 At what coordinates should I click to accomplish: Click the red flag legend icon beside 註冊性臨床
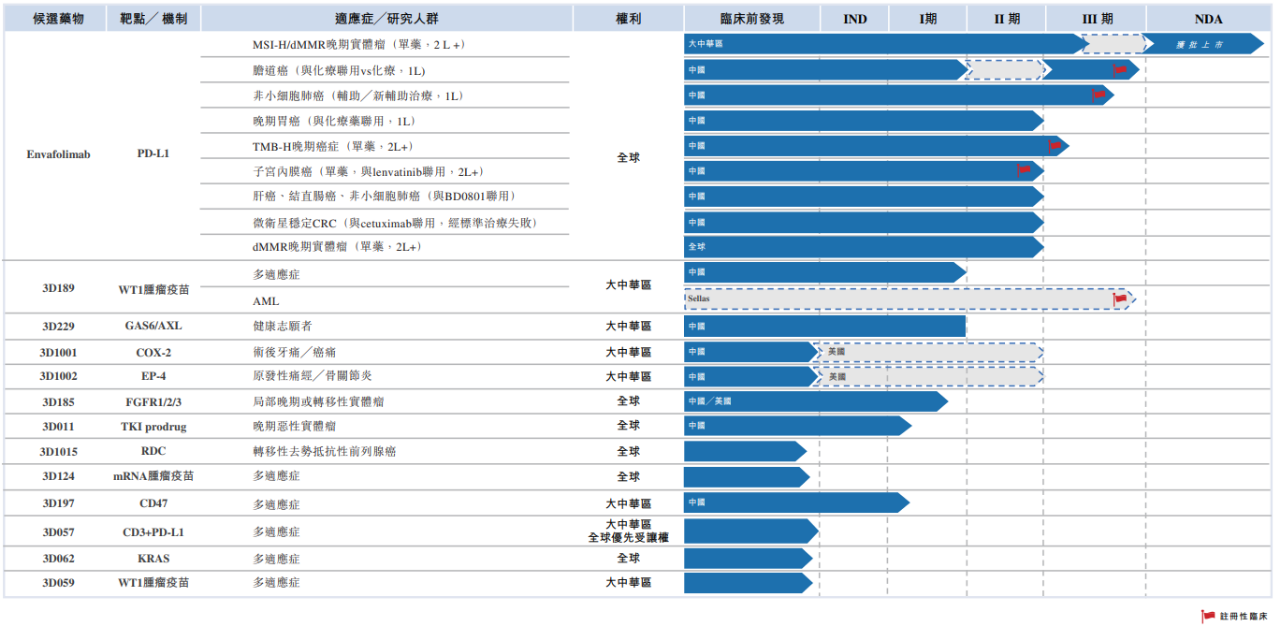(1207, 617)
